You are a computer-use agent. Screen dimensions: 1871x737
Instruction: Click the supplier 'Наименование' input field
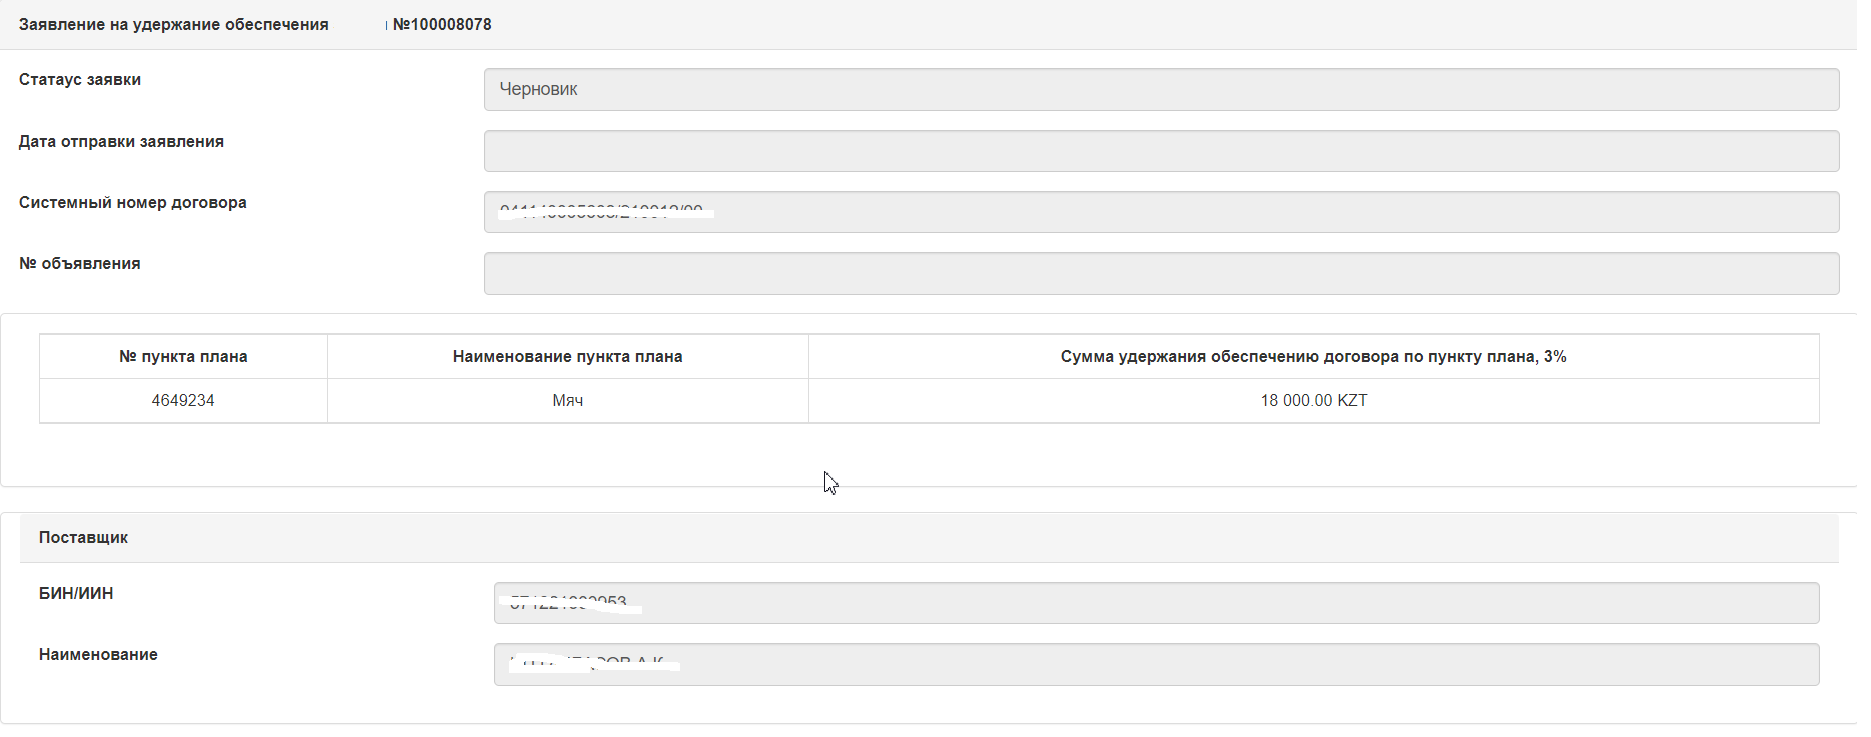pyautogui.click(x=1155, y=664)
